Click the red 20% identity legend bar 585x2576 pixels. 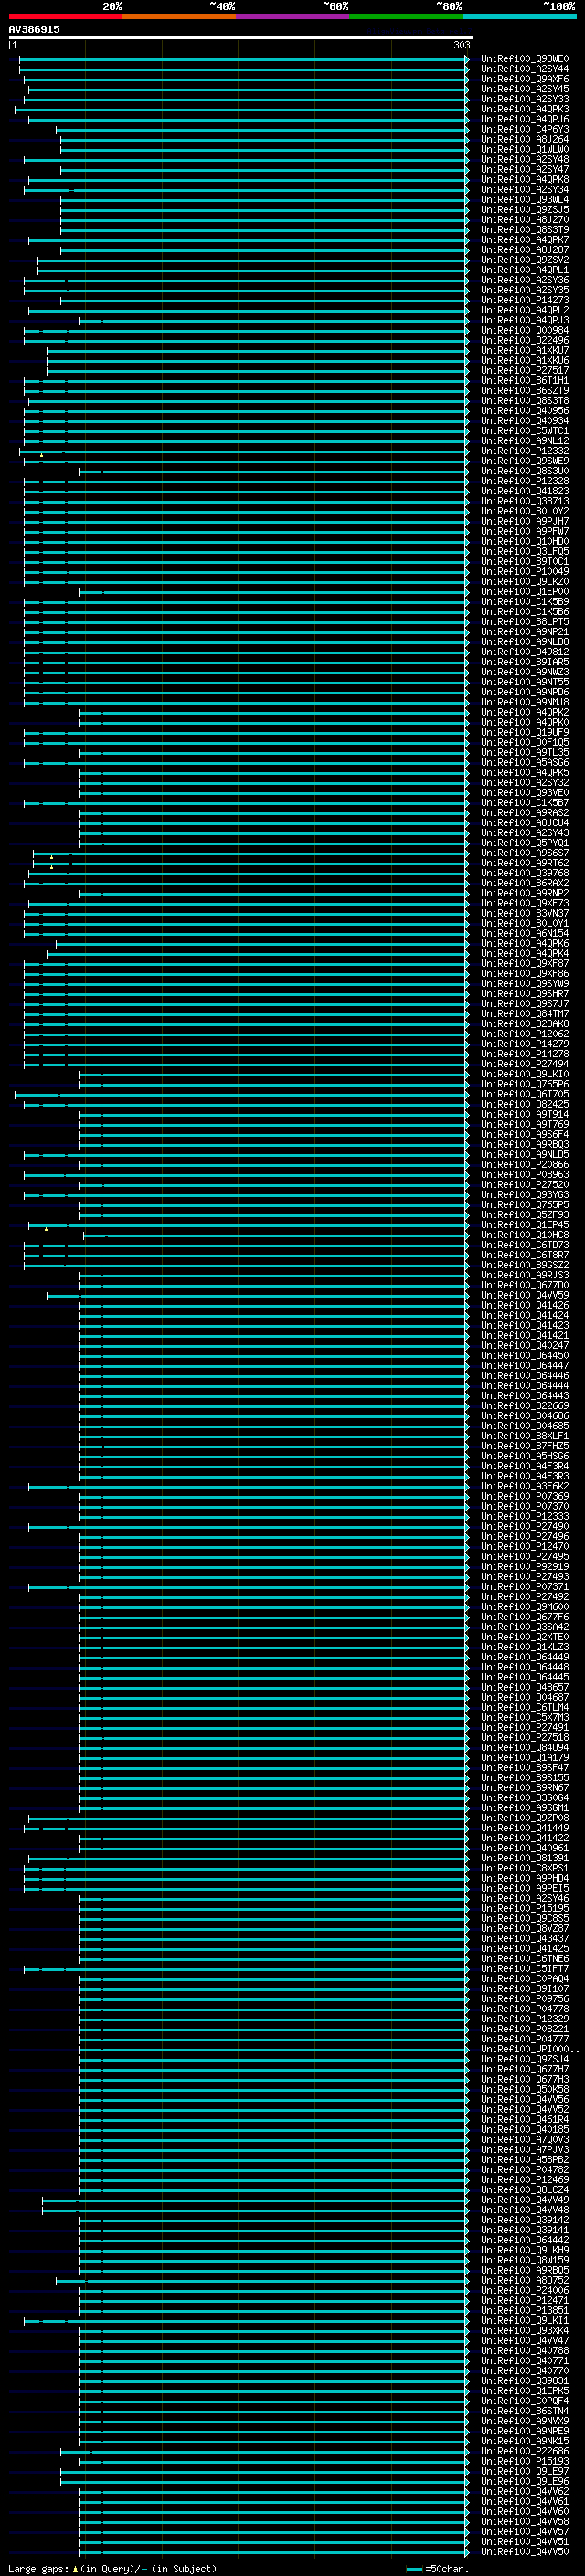[65, 16]
